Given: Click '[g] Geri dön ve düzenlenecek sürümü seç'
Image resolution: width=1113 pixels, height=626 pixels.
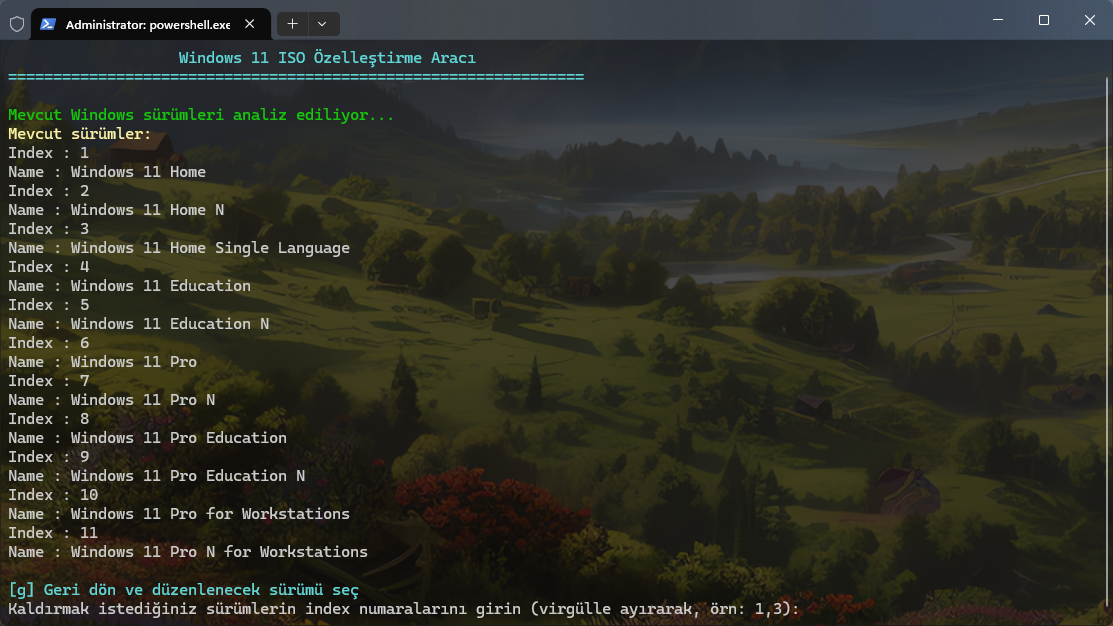Looking at the screenshot, I should [x=184, y=590].
